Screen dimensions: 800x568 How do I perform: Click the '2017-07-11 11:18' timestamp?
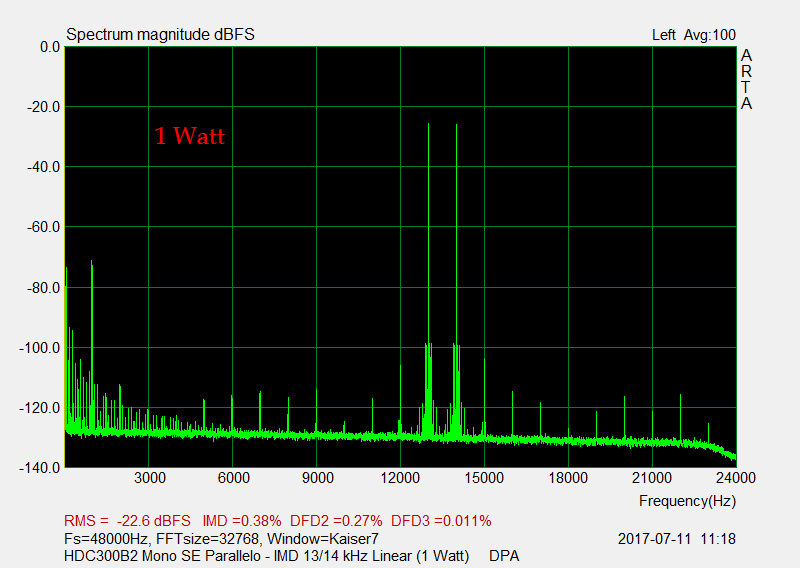click(x=677, y=539)
